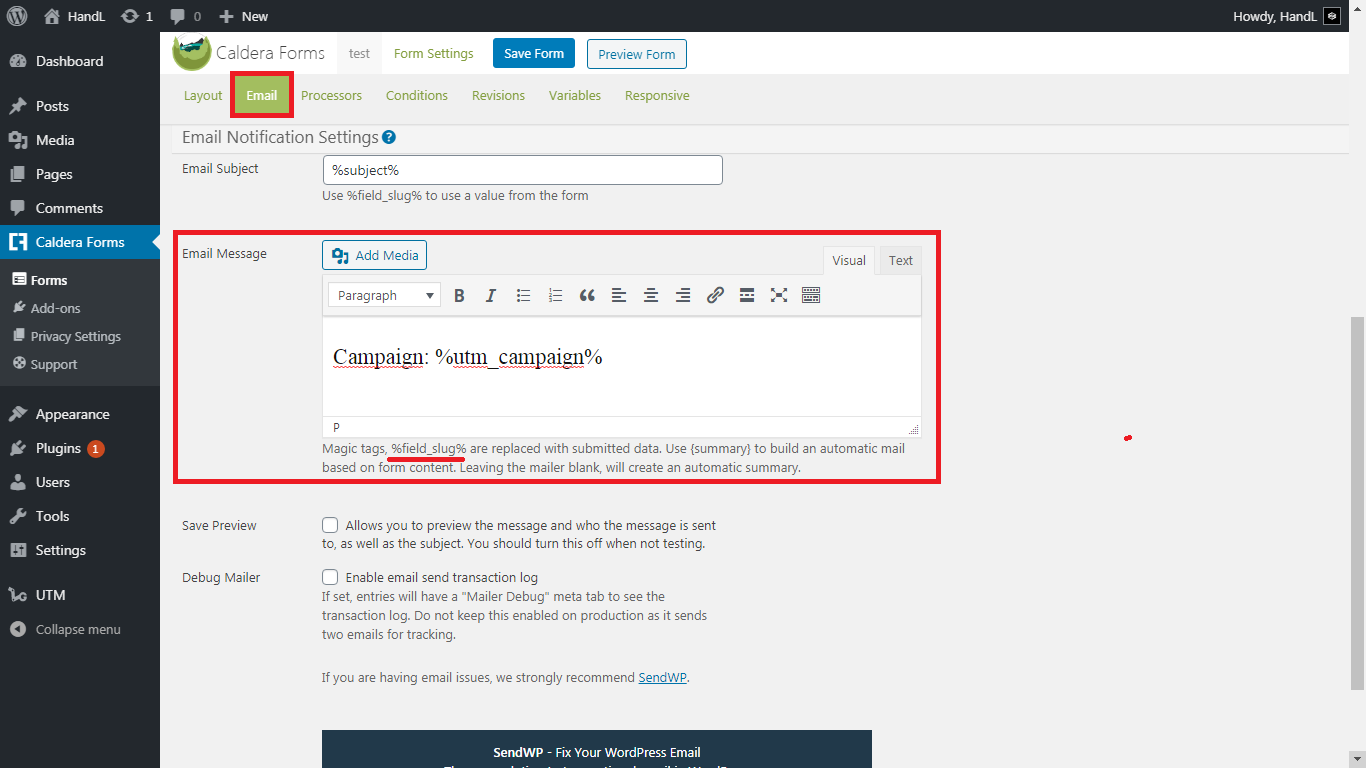Enable the Save Preview checkbox

click(330, 525)
